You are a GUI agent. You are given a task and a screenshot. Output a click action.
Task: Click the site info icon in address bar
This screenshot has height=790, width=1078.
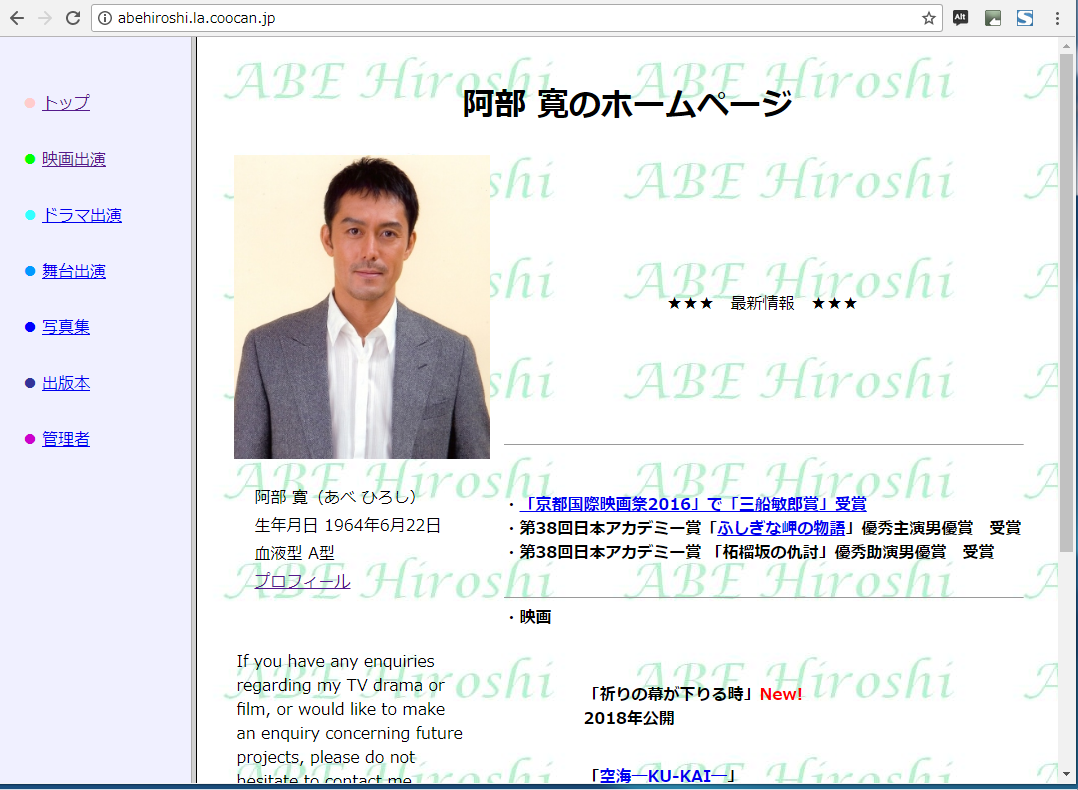[x=105, y=18]
